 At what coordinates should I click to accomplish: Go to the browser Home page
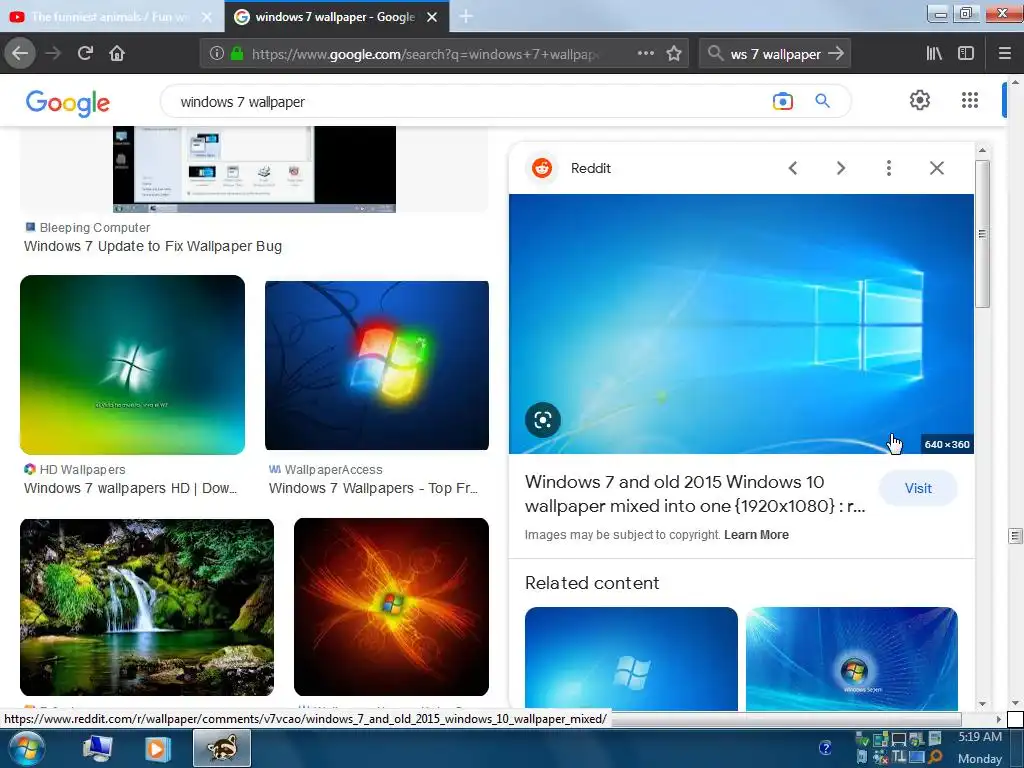(x=117, y=53)
